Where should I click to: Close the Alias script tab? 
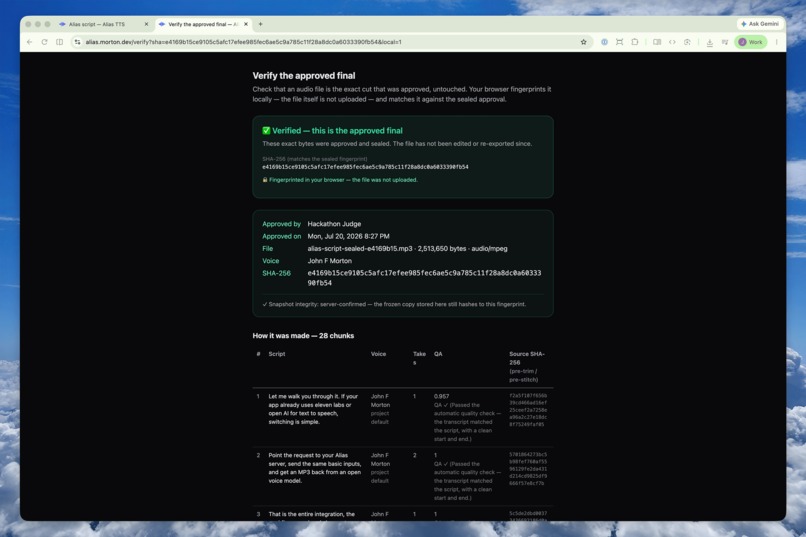coord(146,24)
